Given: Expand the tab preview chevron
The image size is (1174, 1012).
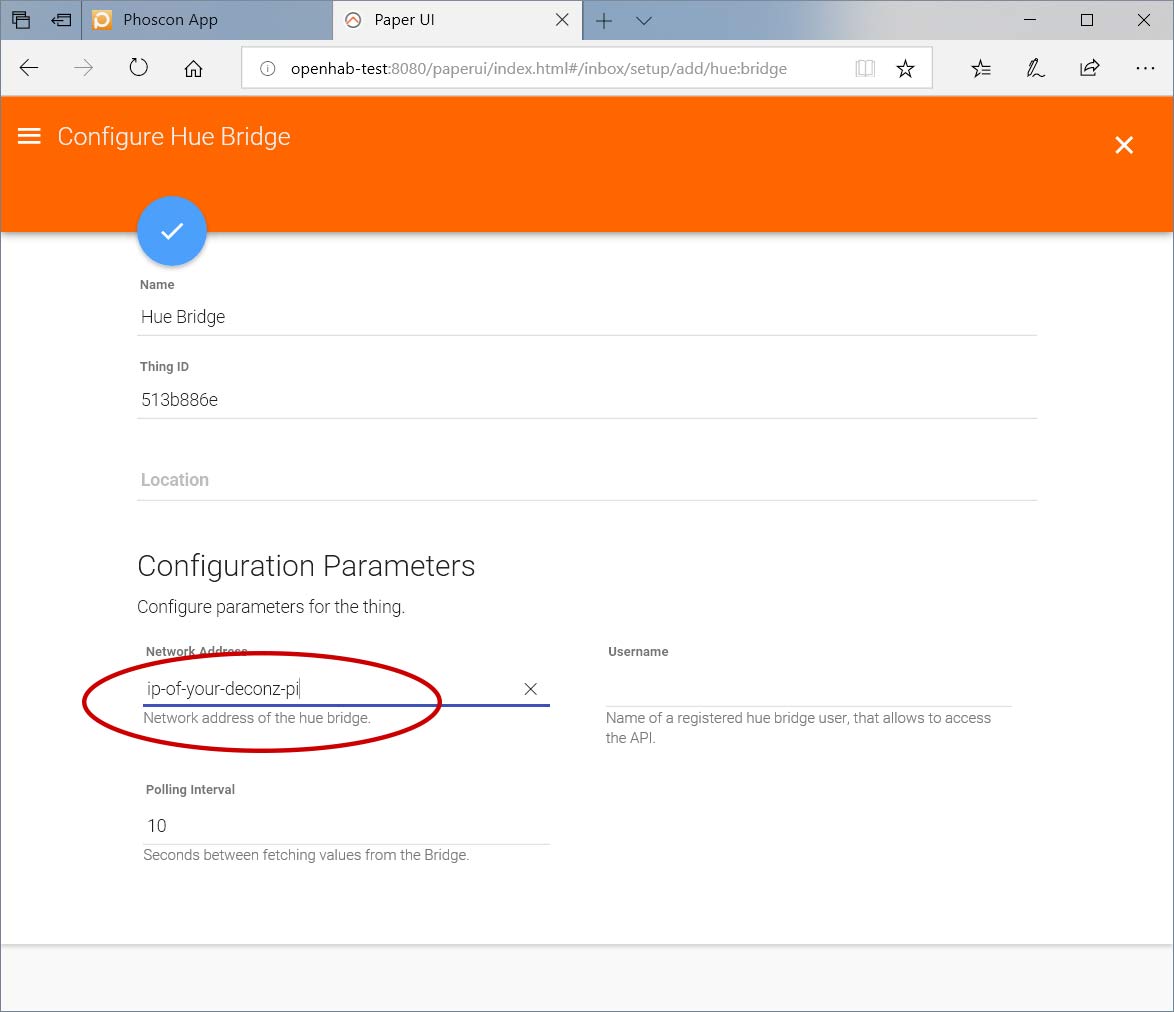Looking at the screenshot, I should (x=644, y=20).
